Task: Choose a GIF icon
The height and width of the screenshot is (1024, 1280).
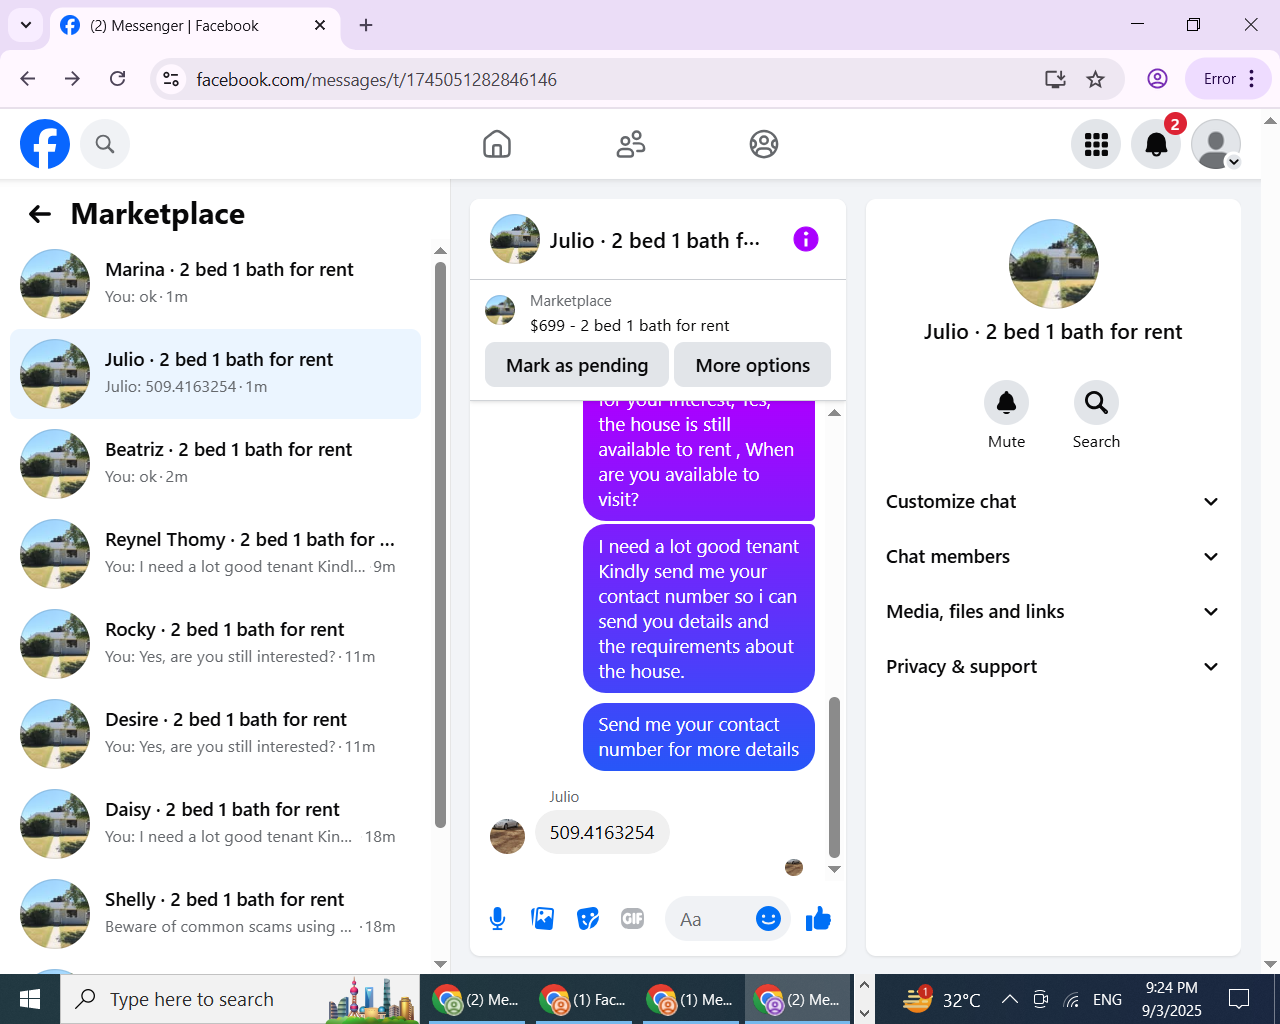Action: (x=633, y=919)
